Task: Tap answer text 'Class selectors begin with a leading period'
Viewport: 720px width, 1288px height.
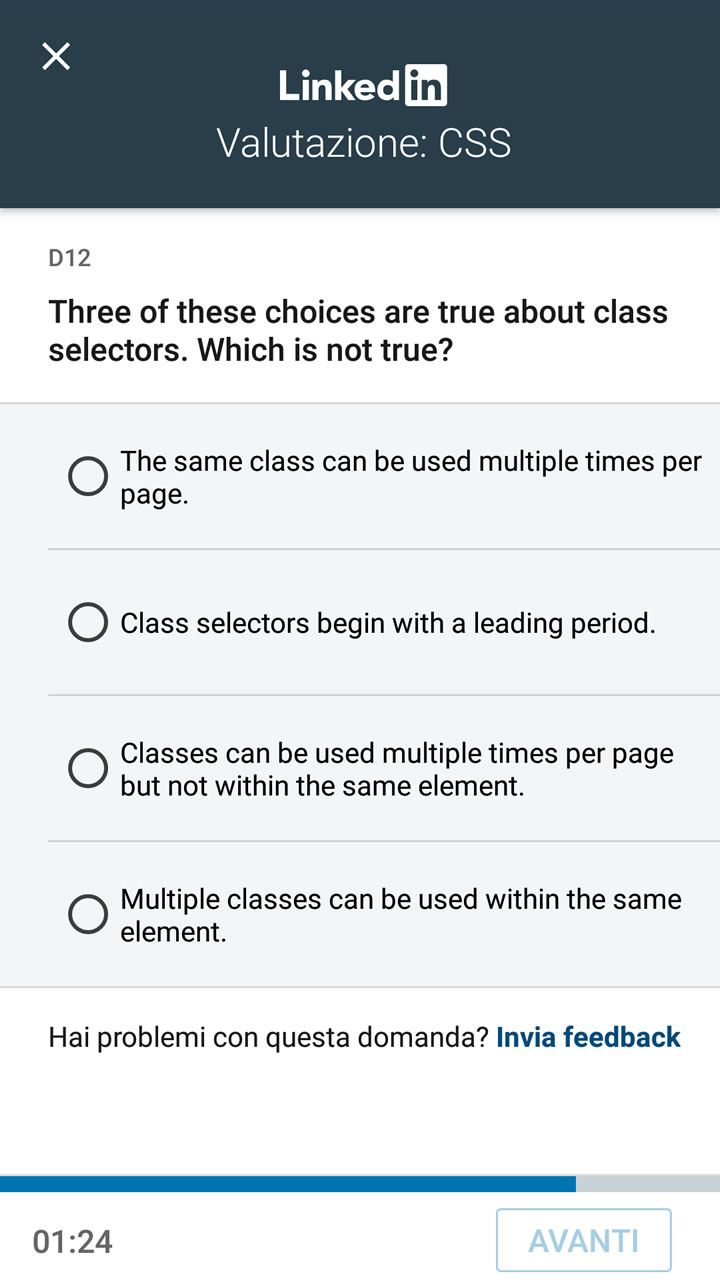Action: 388,623
